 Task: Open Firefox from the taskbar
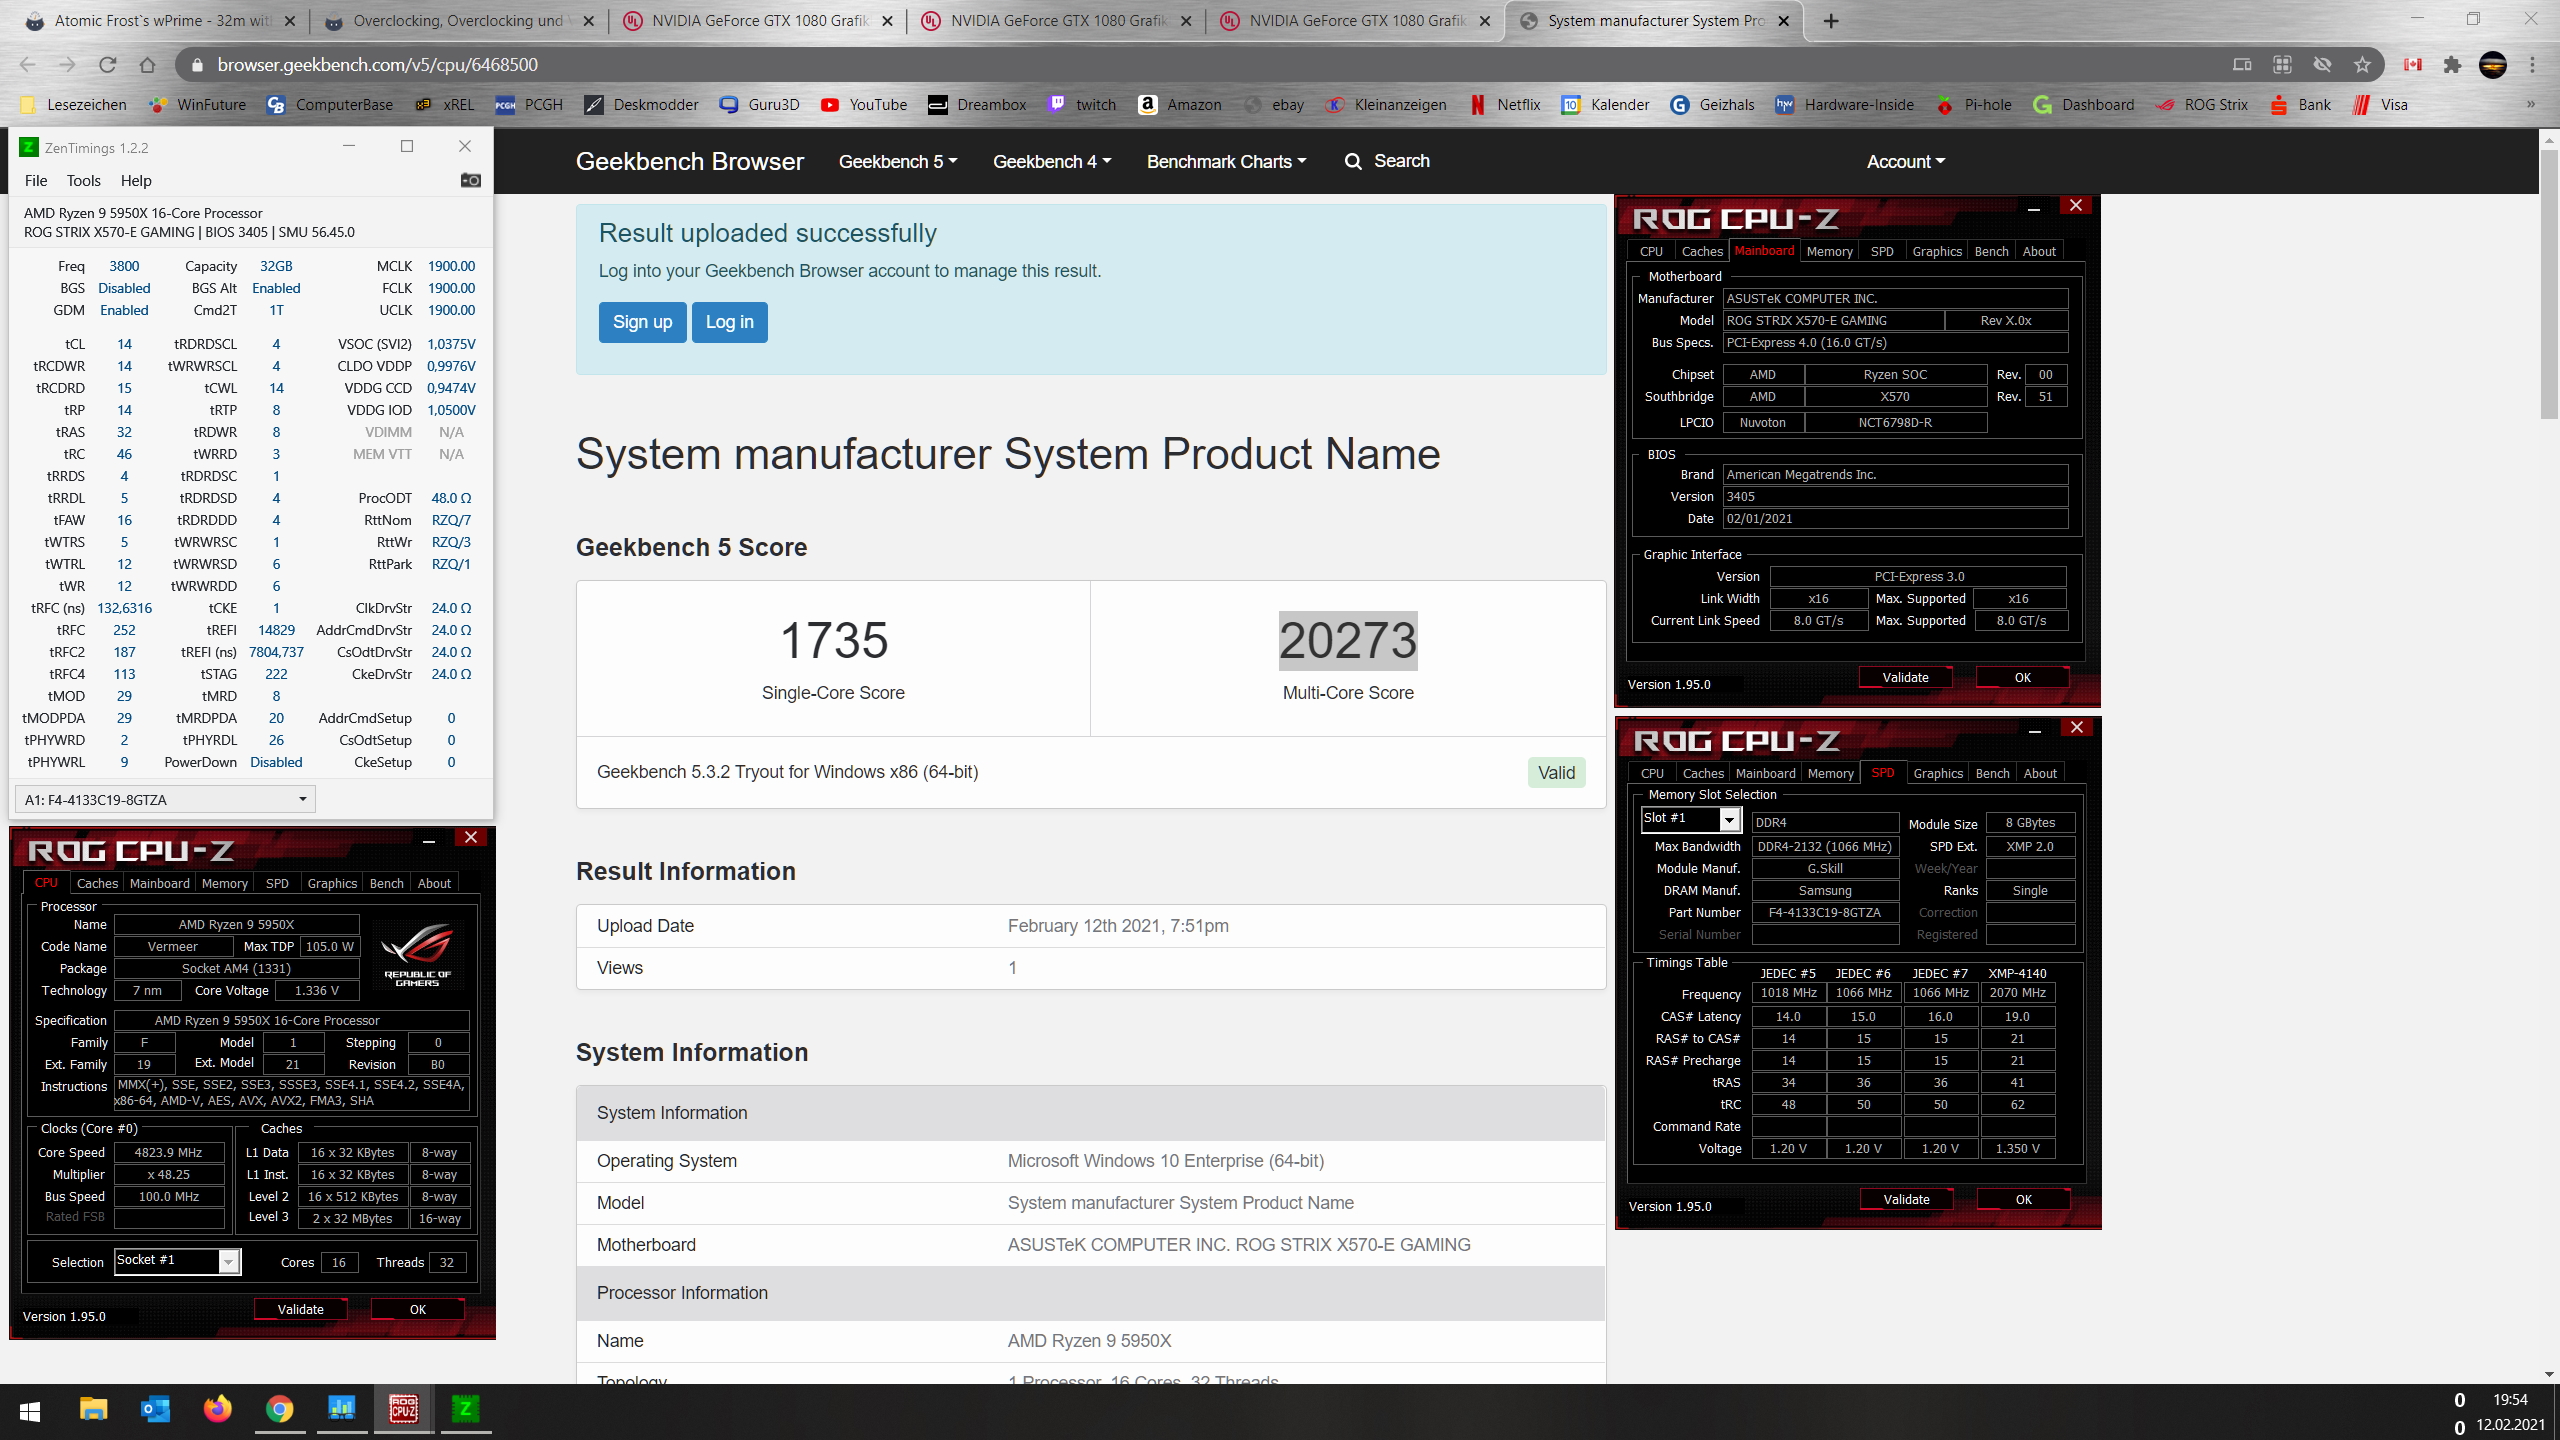pos(217,1410)
